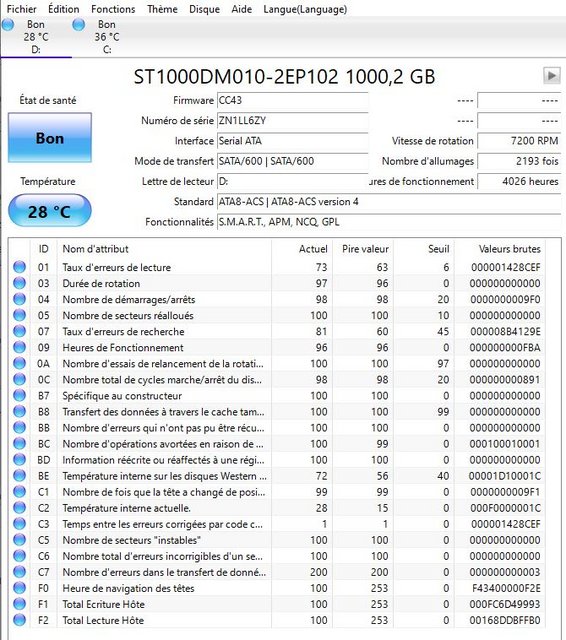Click status icon for Taux d'erreurs de recherche
Viewport: 566px width, 640px height.
(x=19, y=331)
